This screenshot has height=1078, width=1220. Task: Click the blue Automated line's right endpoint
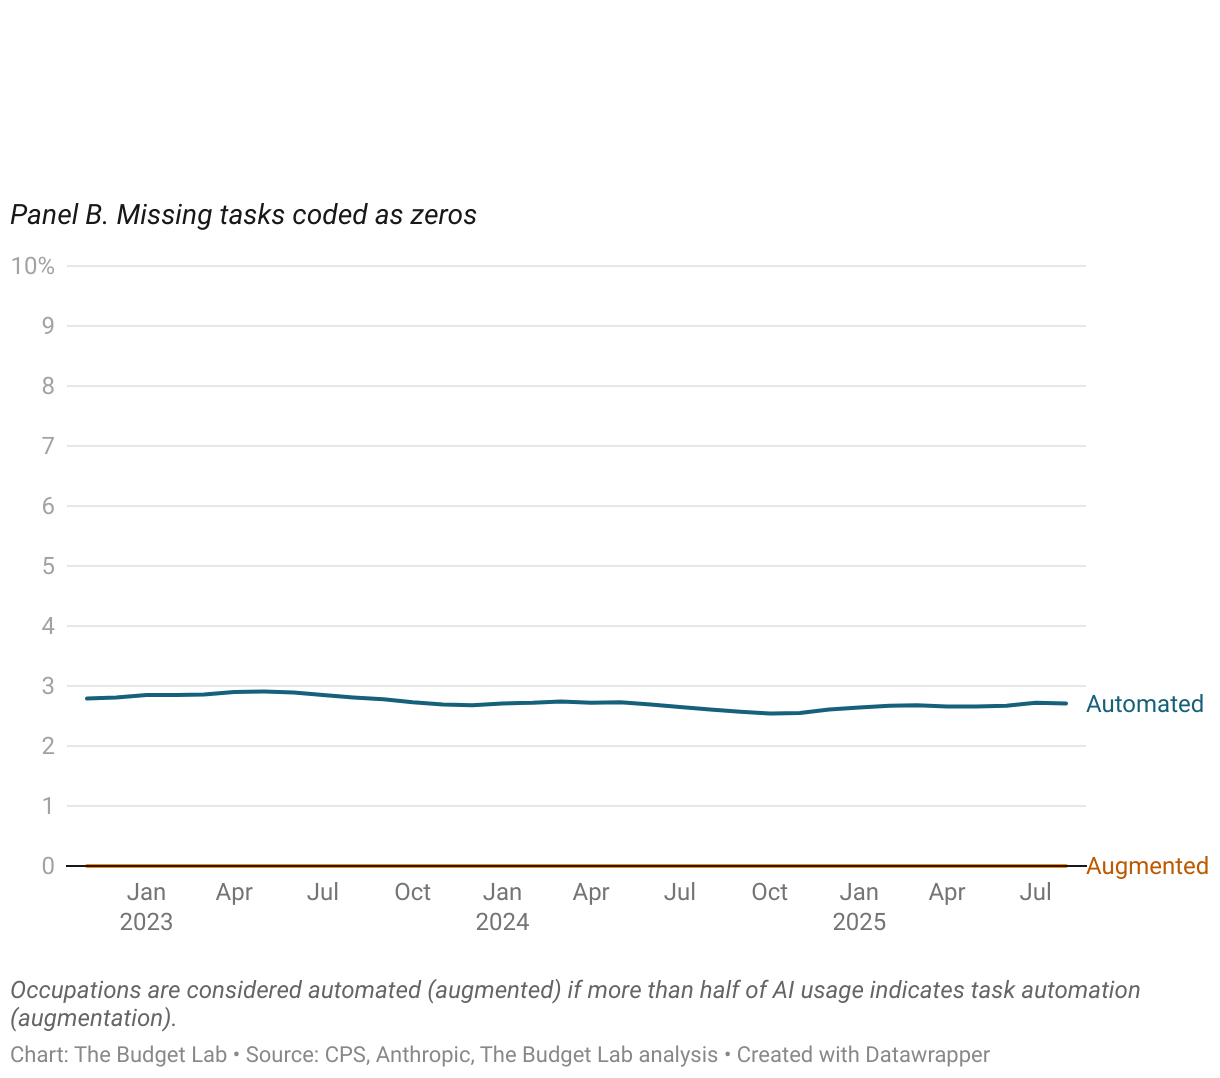click(1066, 703)
